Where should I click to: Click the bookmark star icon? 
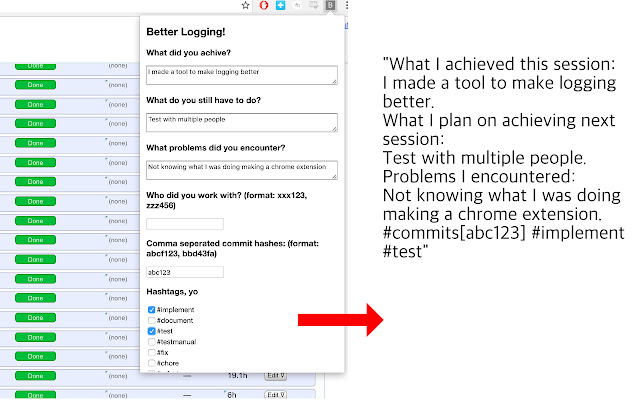(x=246, y=6)
